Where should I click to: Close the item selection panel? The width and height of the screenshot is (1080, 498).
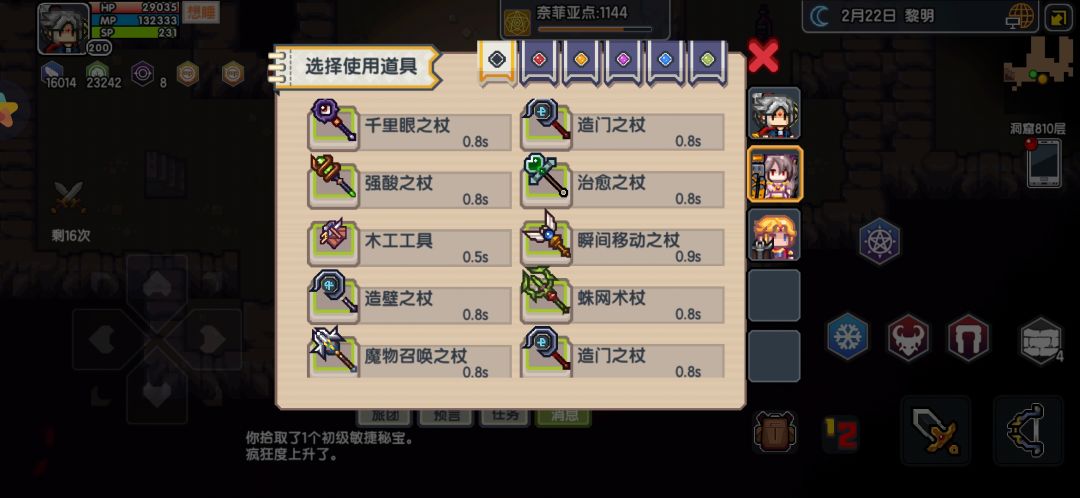click(x=763, y=56)
